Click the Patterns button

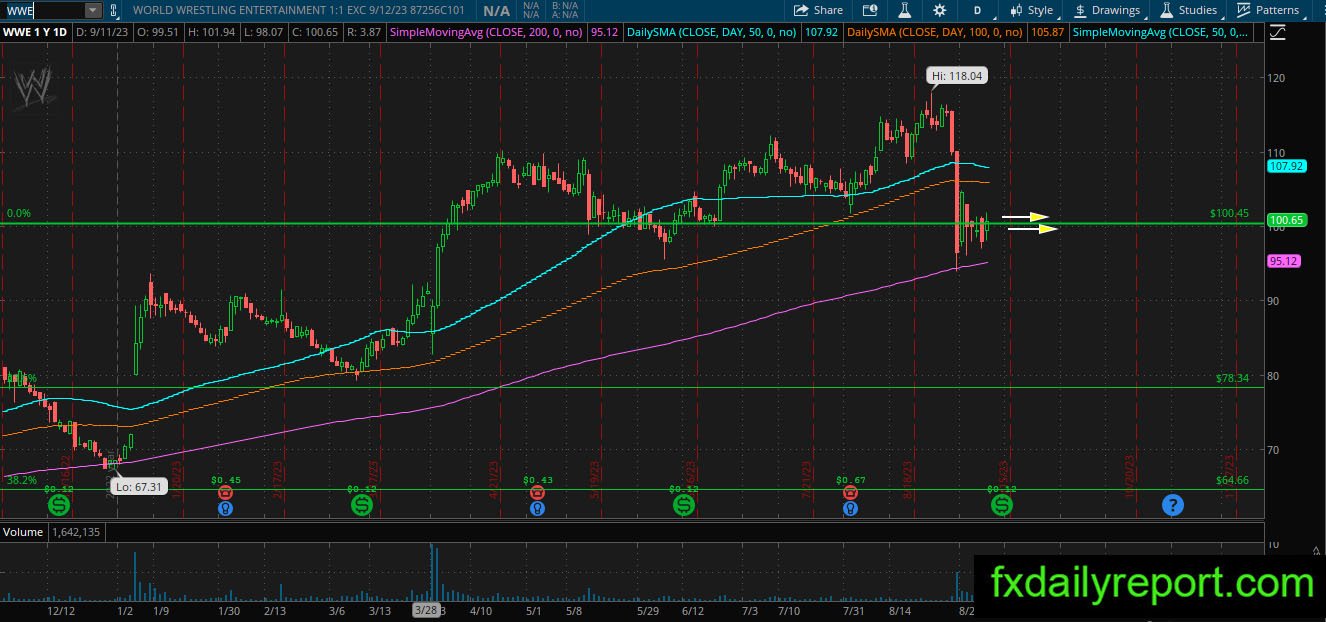coord(1268,10)
